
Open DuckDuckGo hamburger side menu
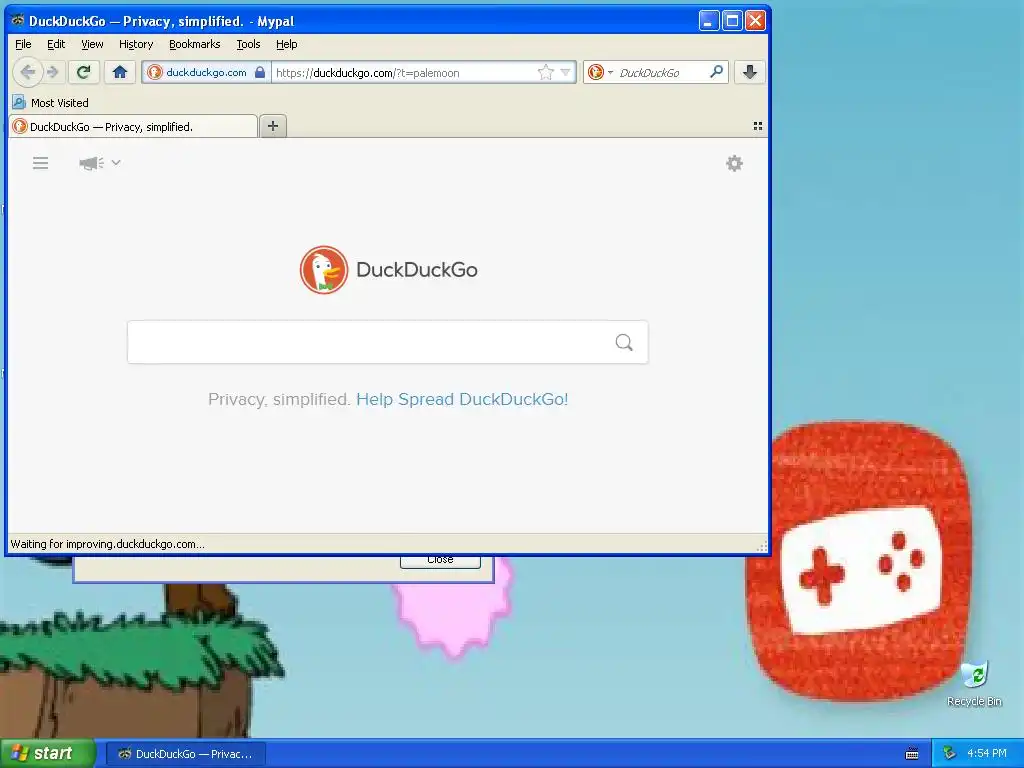click(40, 163)
